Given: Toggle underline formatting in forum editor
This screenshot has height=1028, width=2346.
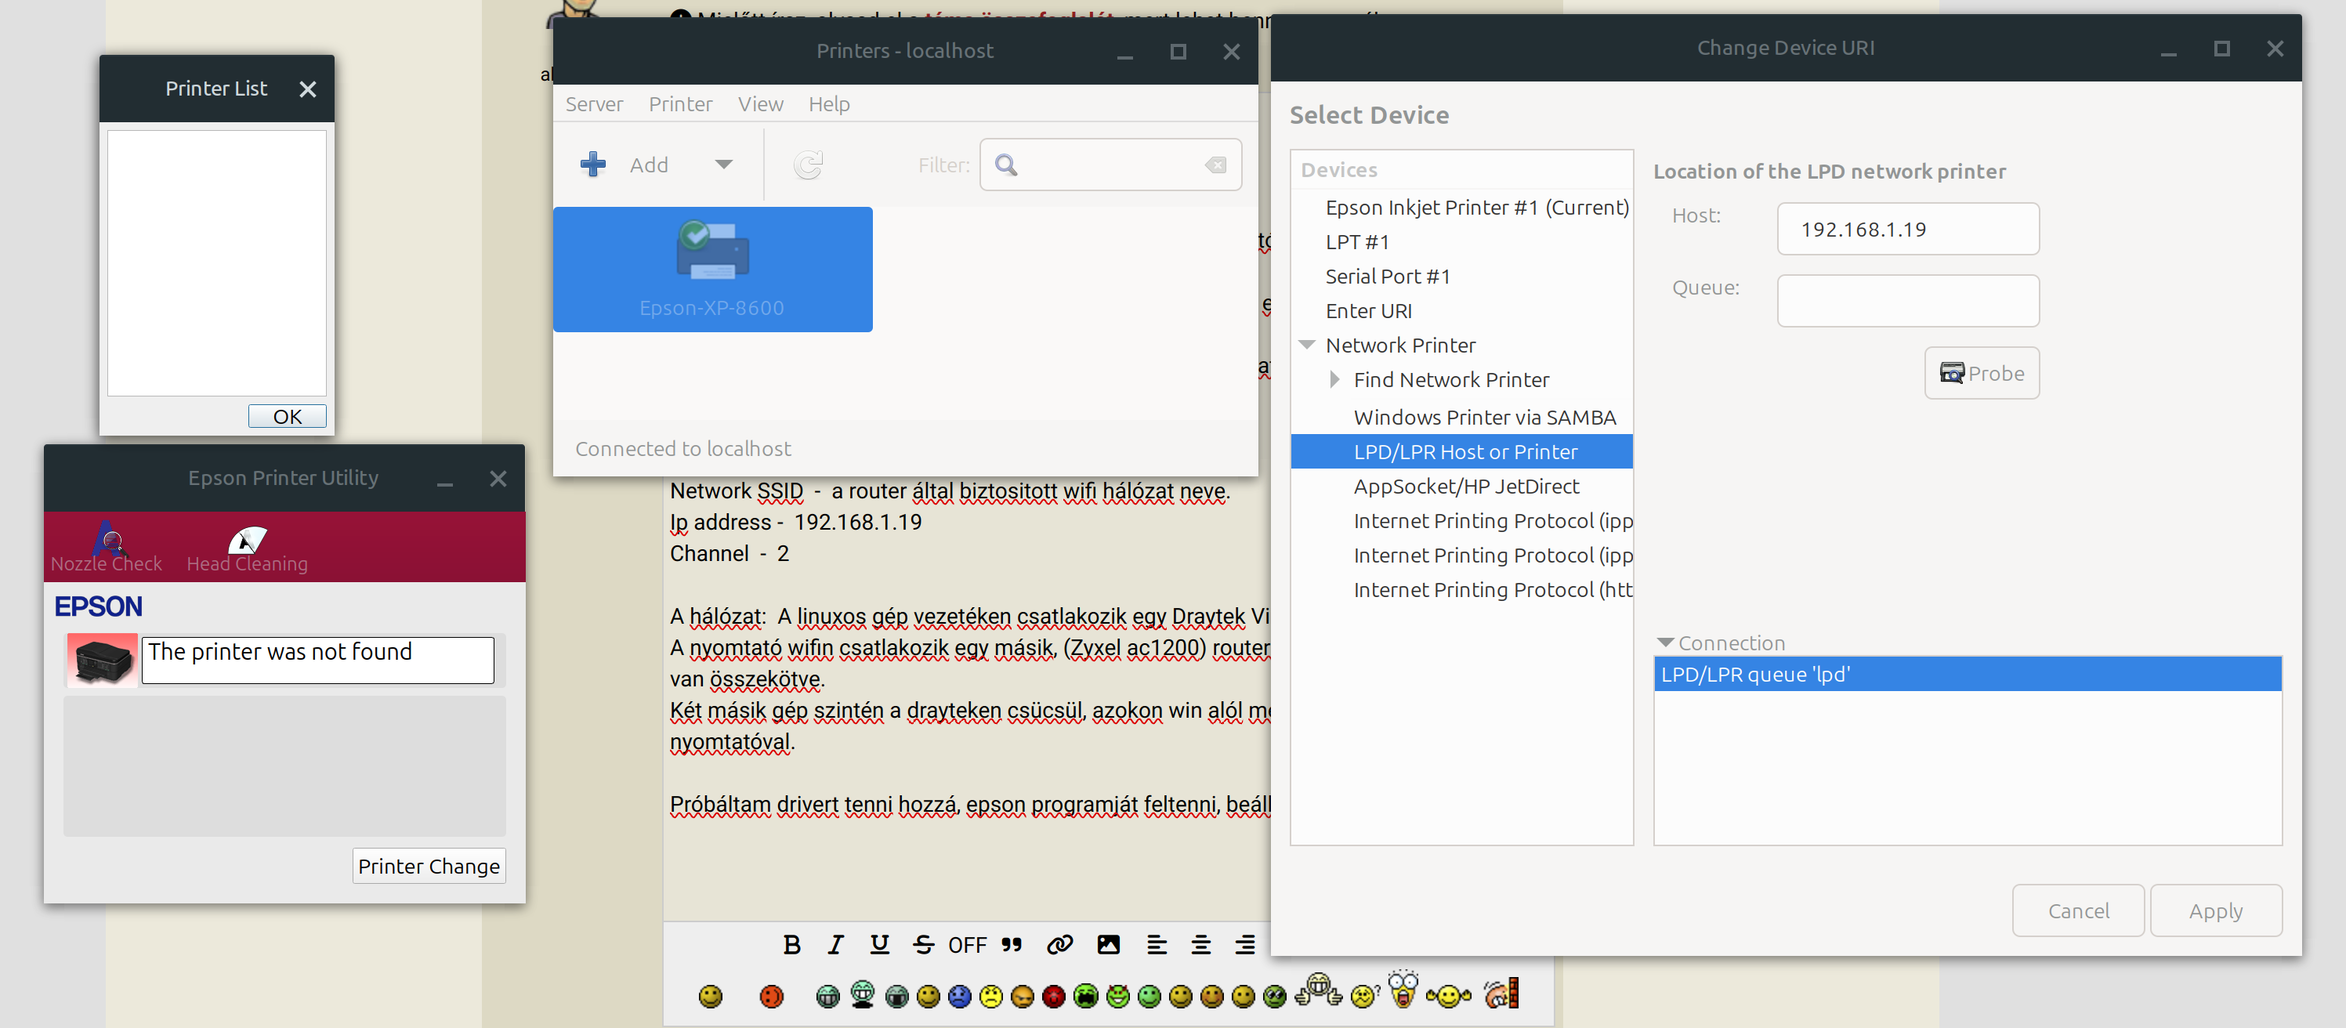Looking at the screenshot, I should click(x=879, y=945).
